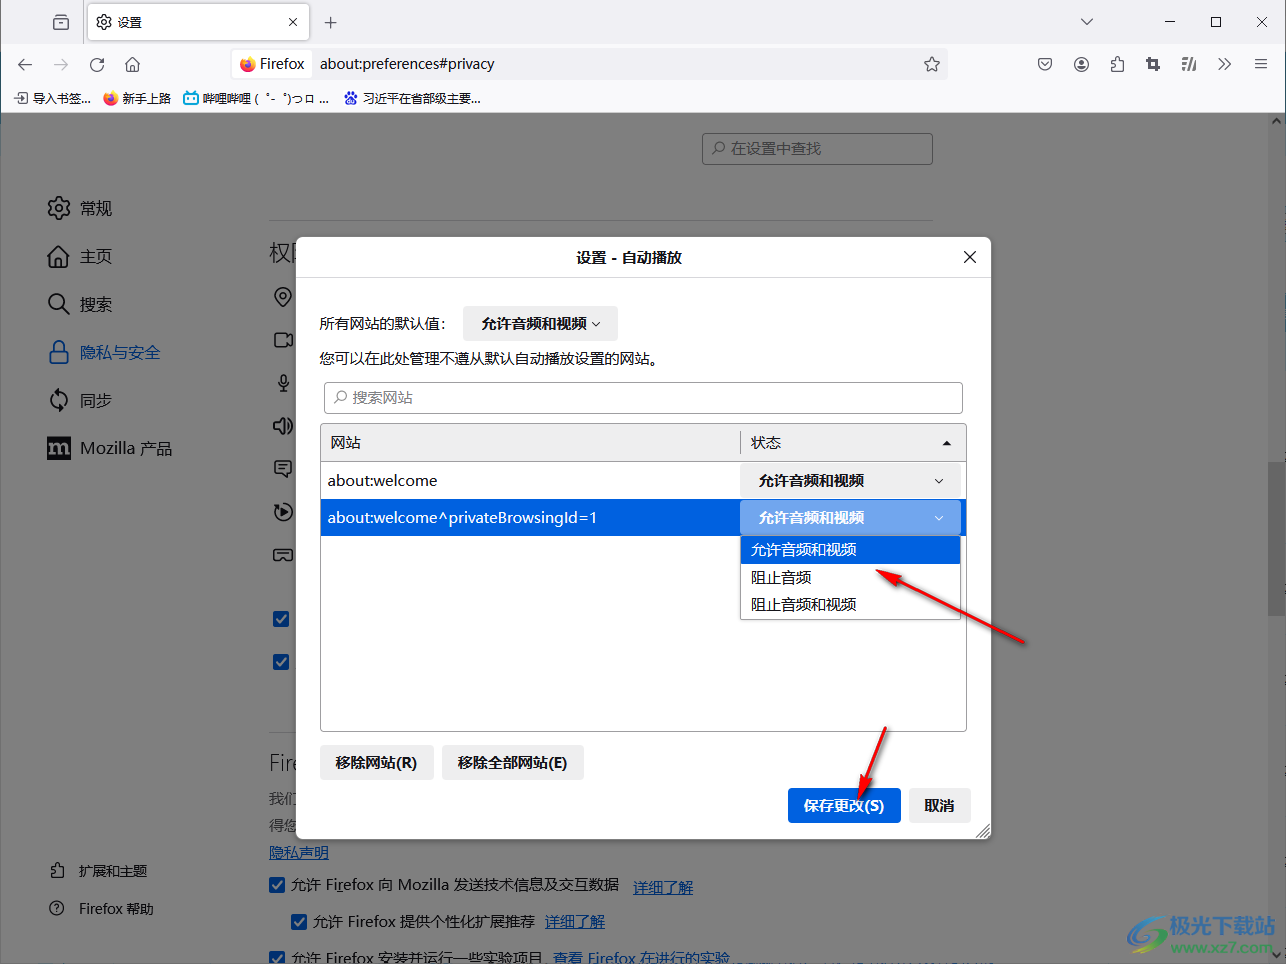The height and width of the screenshot is (964, 1286).
Task: Click the address bar URL text
Action: click(407, 64)
